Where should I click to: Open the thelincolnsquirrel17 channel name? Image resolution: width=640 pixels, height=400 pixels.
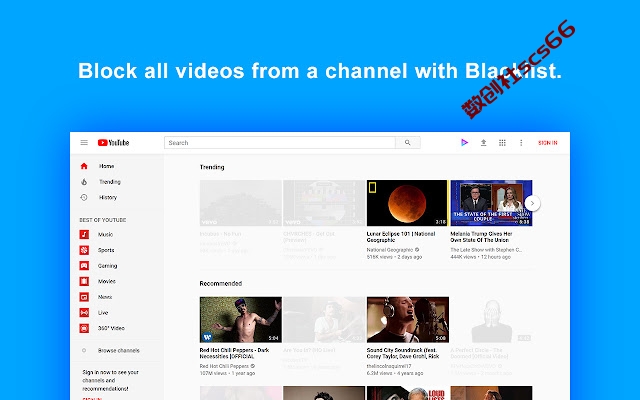pos(389,366)
